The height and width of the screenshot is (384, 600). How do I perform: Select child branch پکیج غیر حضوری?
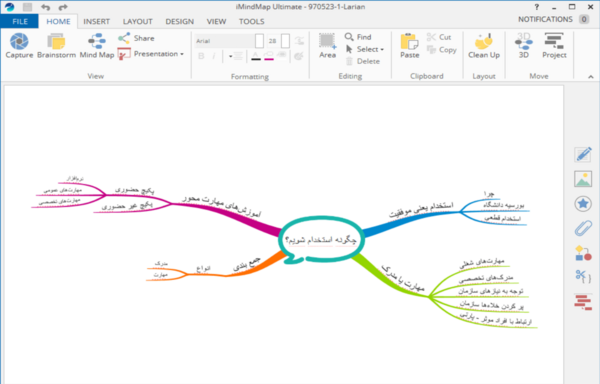pos(127,206)
